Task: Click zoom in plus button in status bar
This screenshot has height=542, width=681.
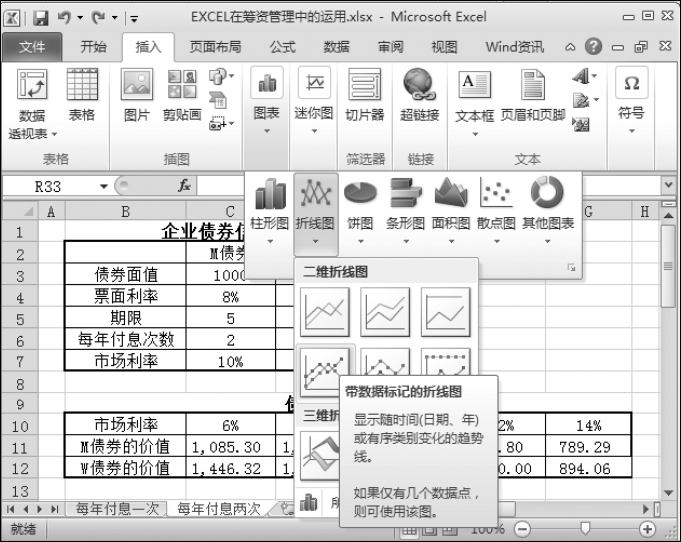Action: coord(647,529)
